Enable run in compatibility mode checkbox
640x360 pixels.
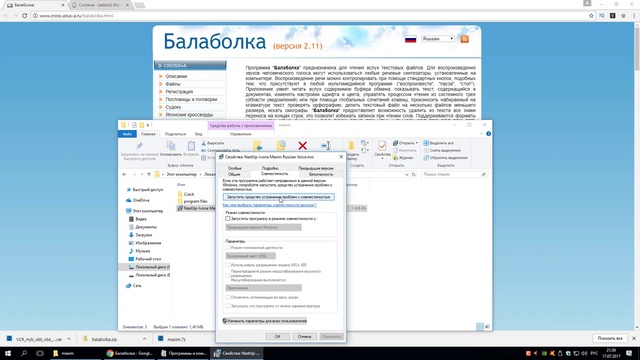point(228,219)
